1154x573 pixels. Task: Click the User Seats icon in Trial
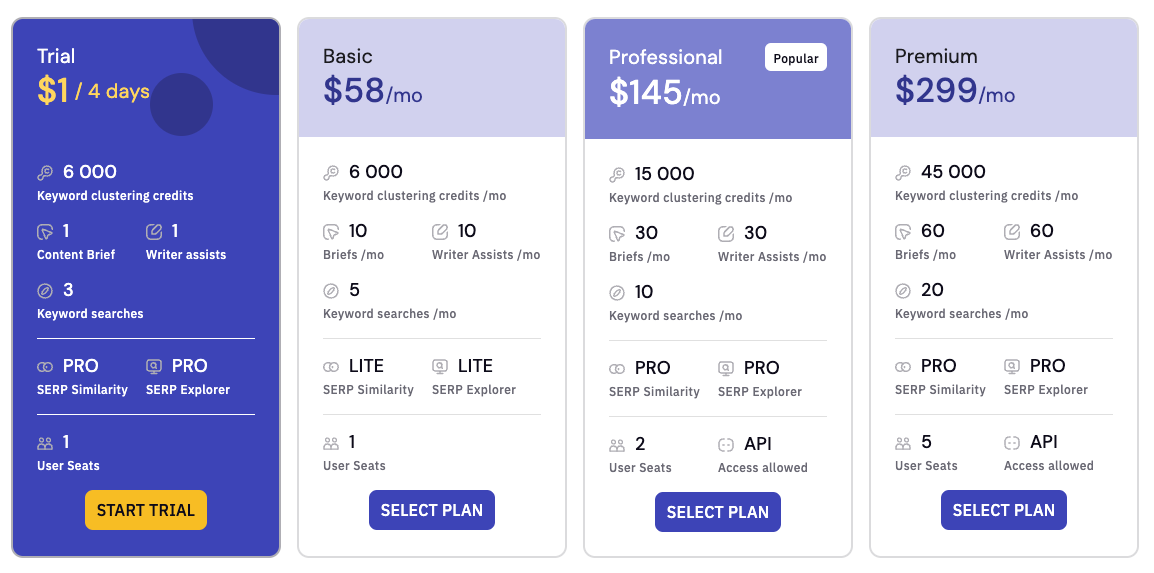(x=45, y=443)
